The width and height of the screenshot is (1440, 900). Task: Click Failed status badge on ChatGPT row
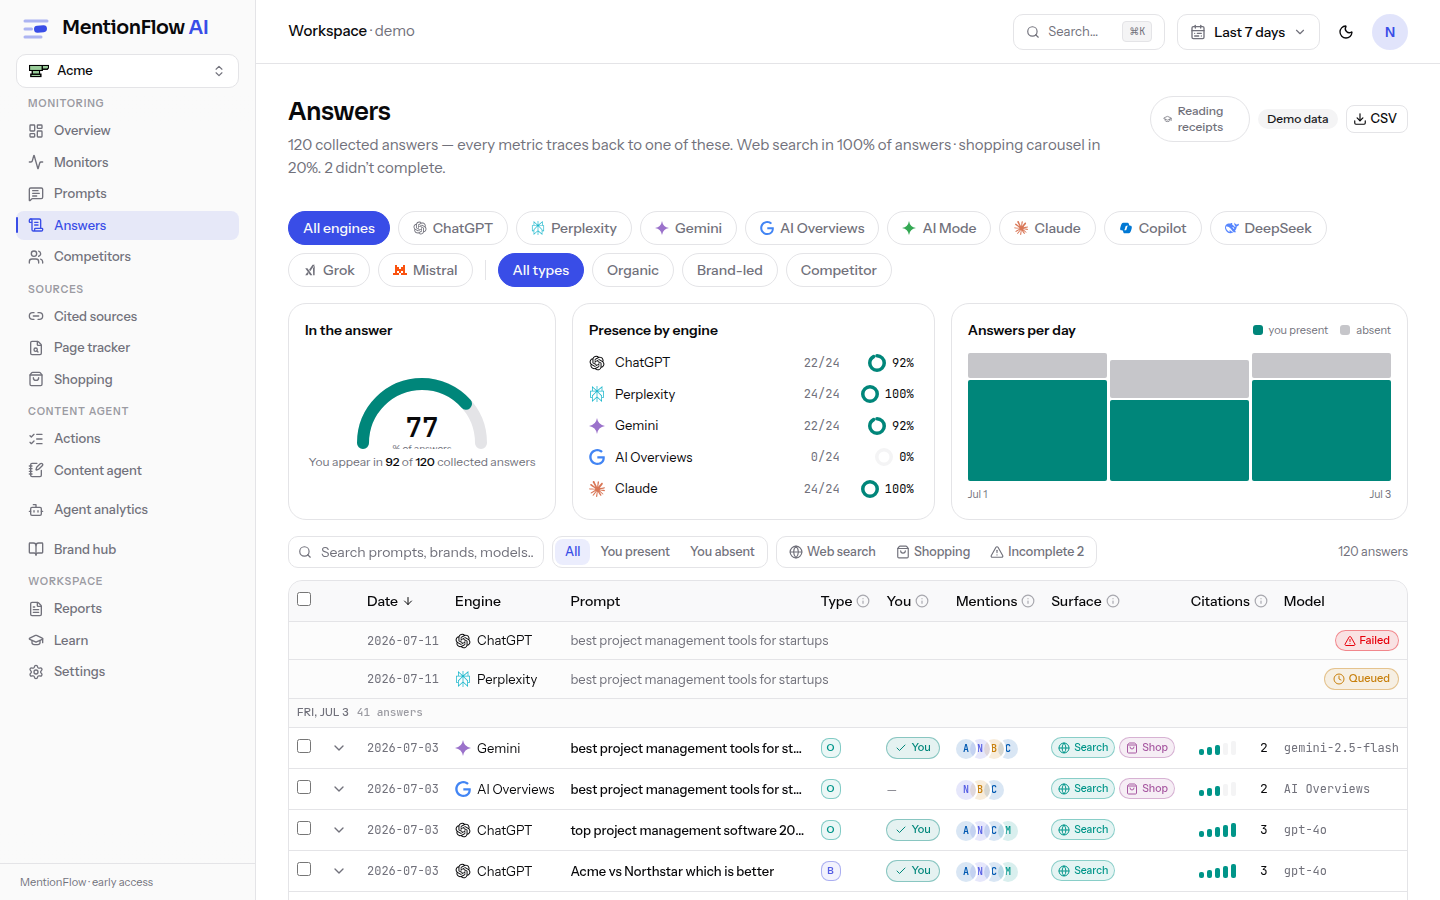tap(1367, 640)
